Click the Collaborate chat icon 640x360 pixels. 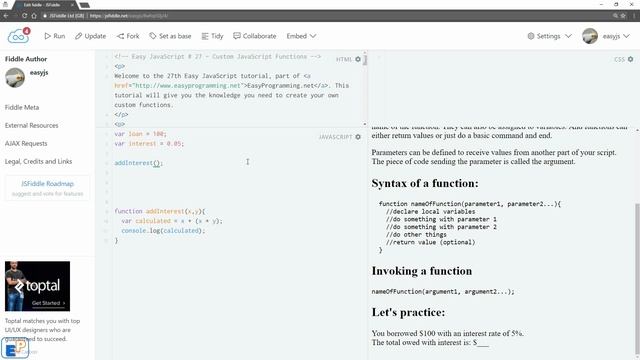[237, 36]
